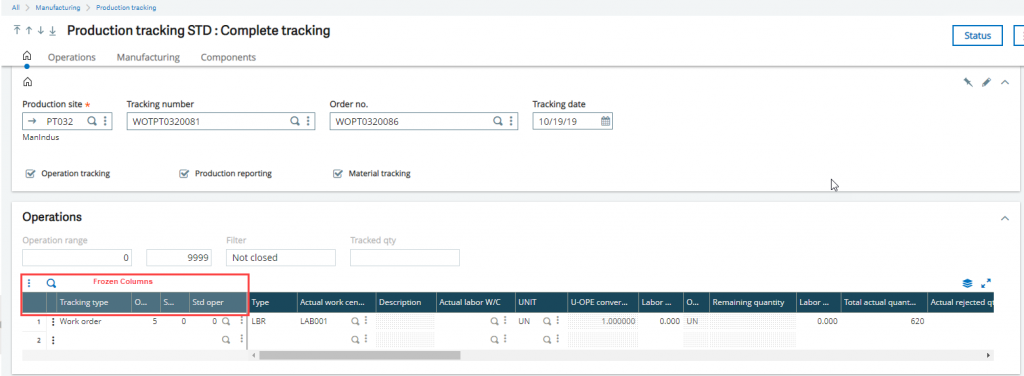
Task: Click the pin icon in header section
Action: (968, 82)
